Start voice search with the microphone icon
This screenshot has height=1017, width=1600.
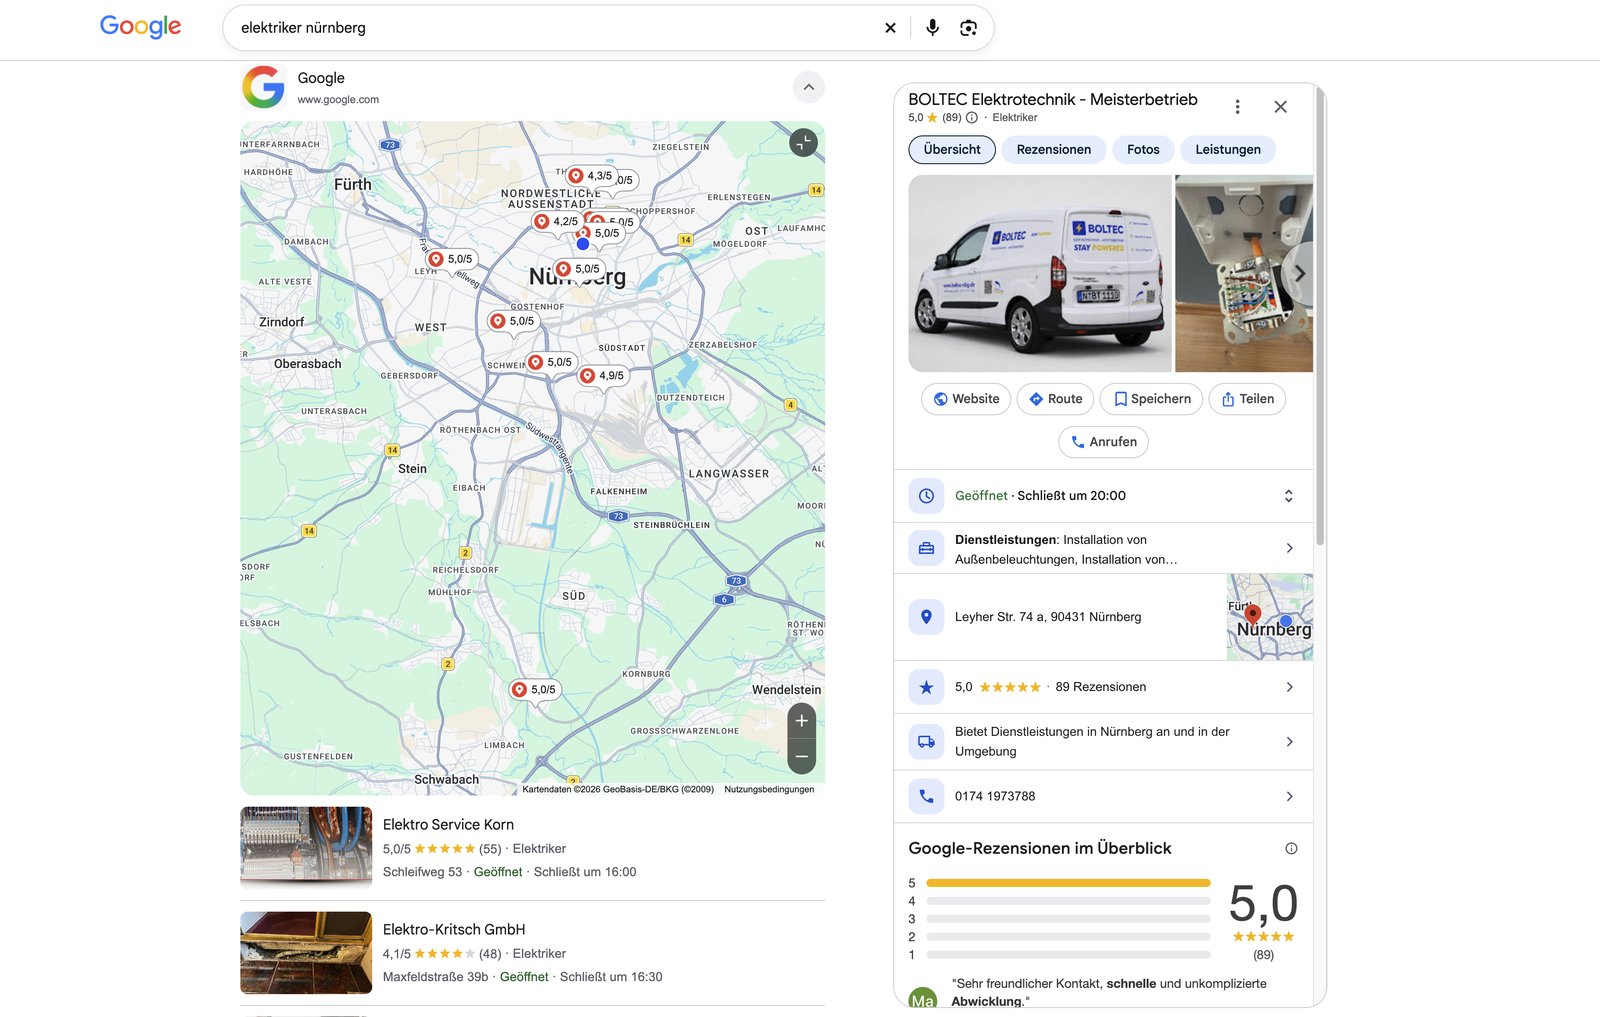click(x=932, y=28)
